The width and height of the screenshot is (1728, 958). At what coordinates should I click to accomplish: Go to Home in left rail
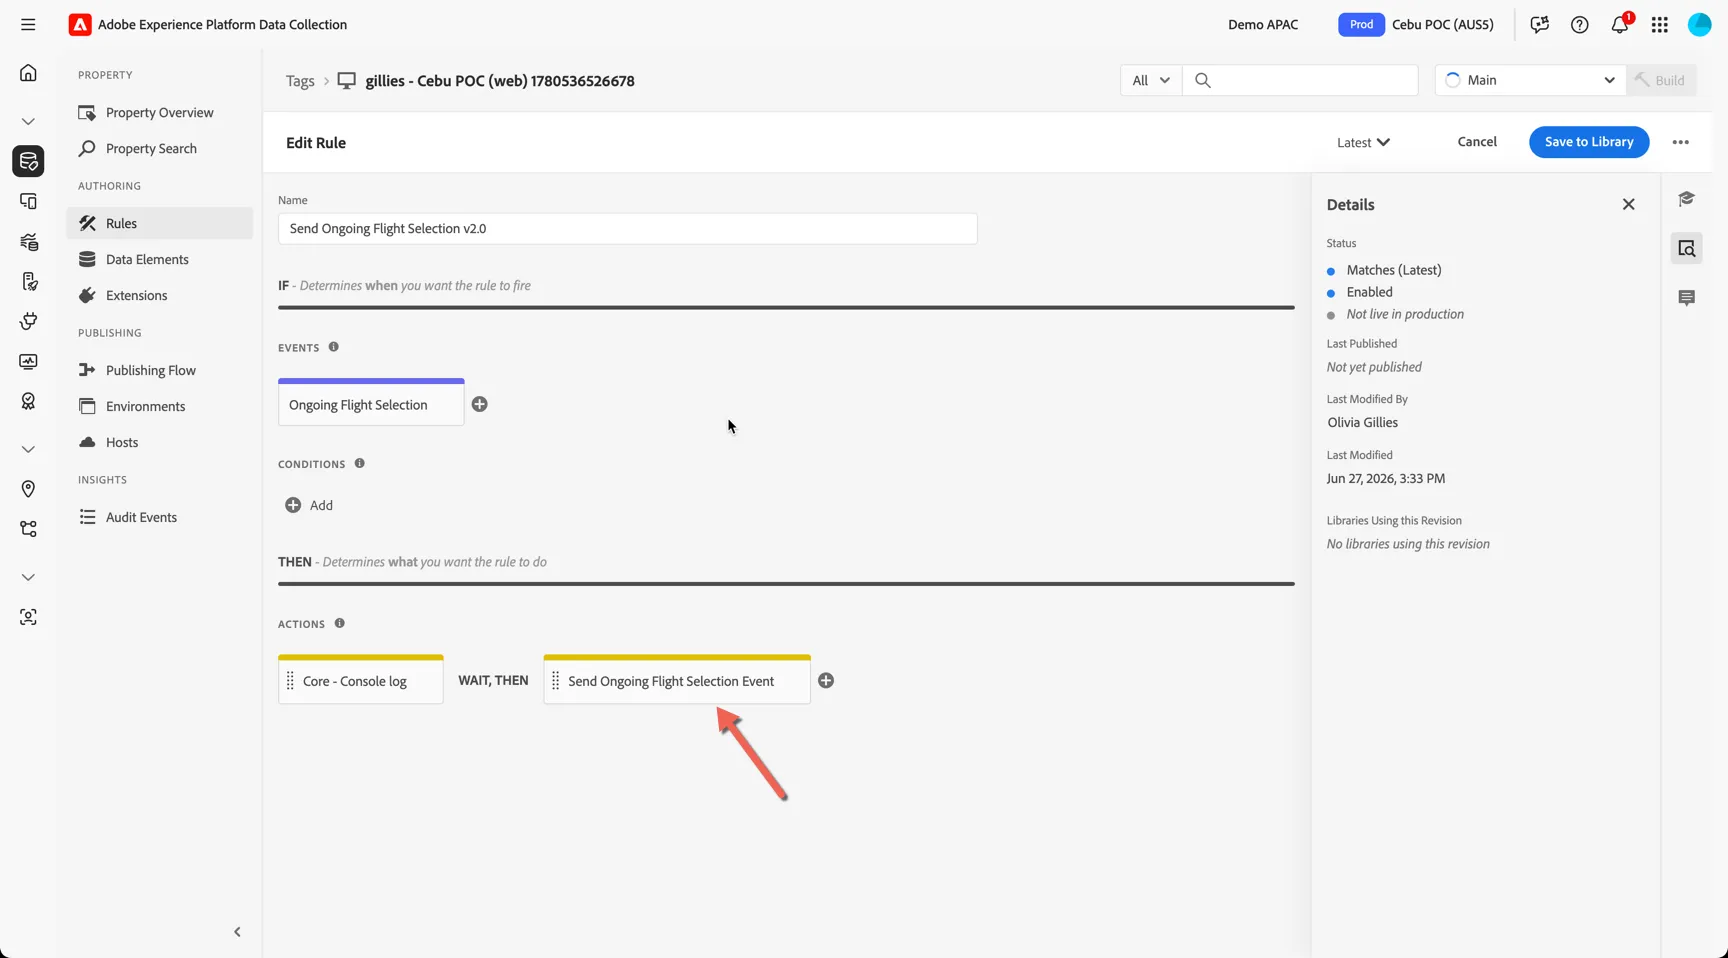pyautogui.click(x=28, y=73)
